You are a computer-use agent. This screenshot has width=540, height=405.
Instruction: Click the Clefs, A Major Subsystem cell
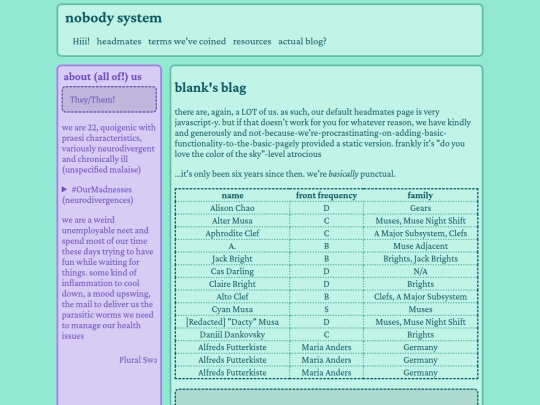coord(420,297)
